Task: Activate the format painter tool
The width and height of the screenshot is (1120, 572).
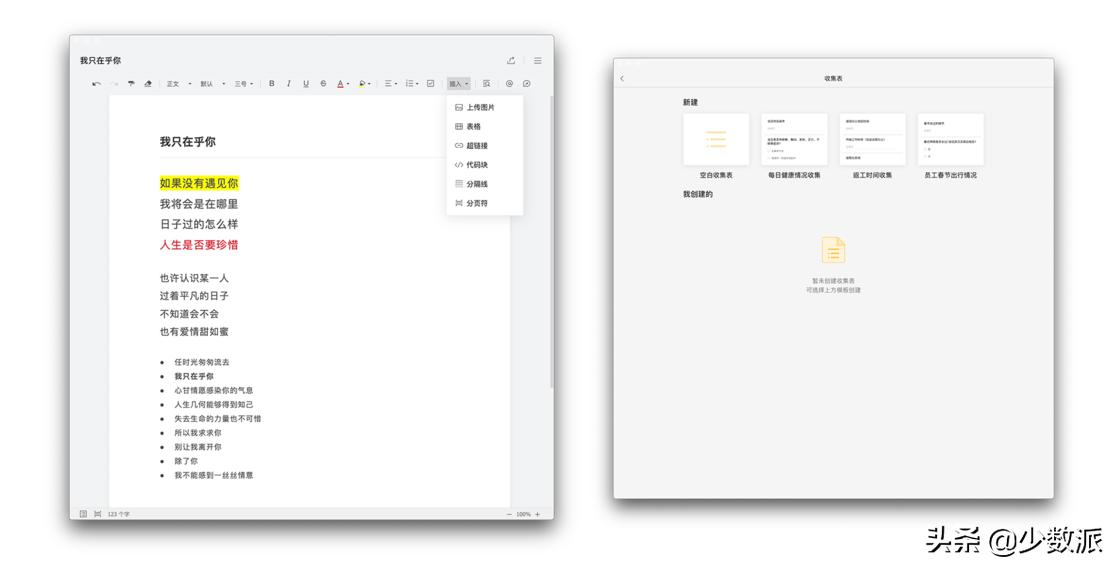Action: [x=131, y=84]
